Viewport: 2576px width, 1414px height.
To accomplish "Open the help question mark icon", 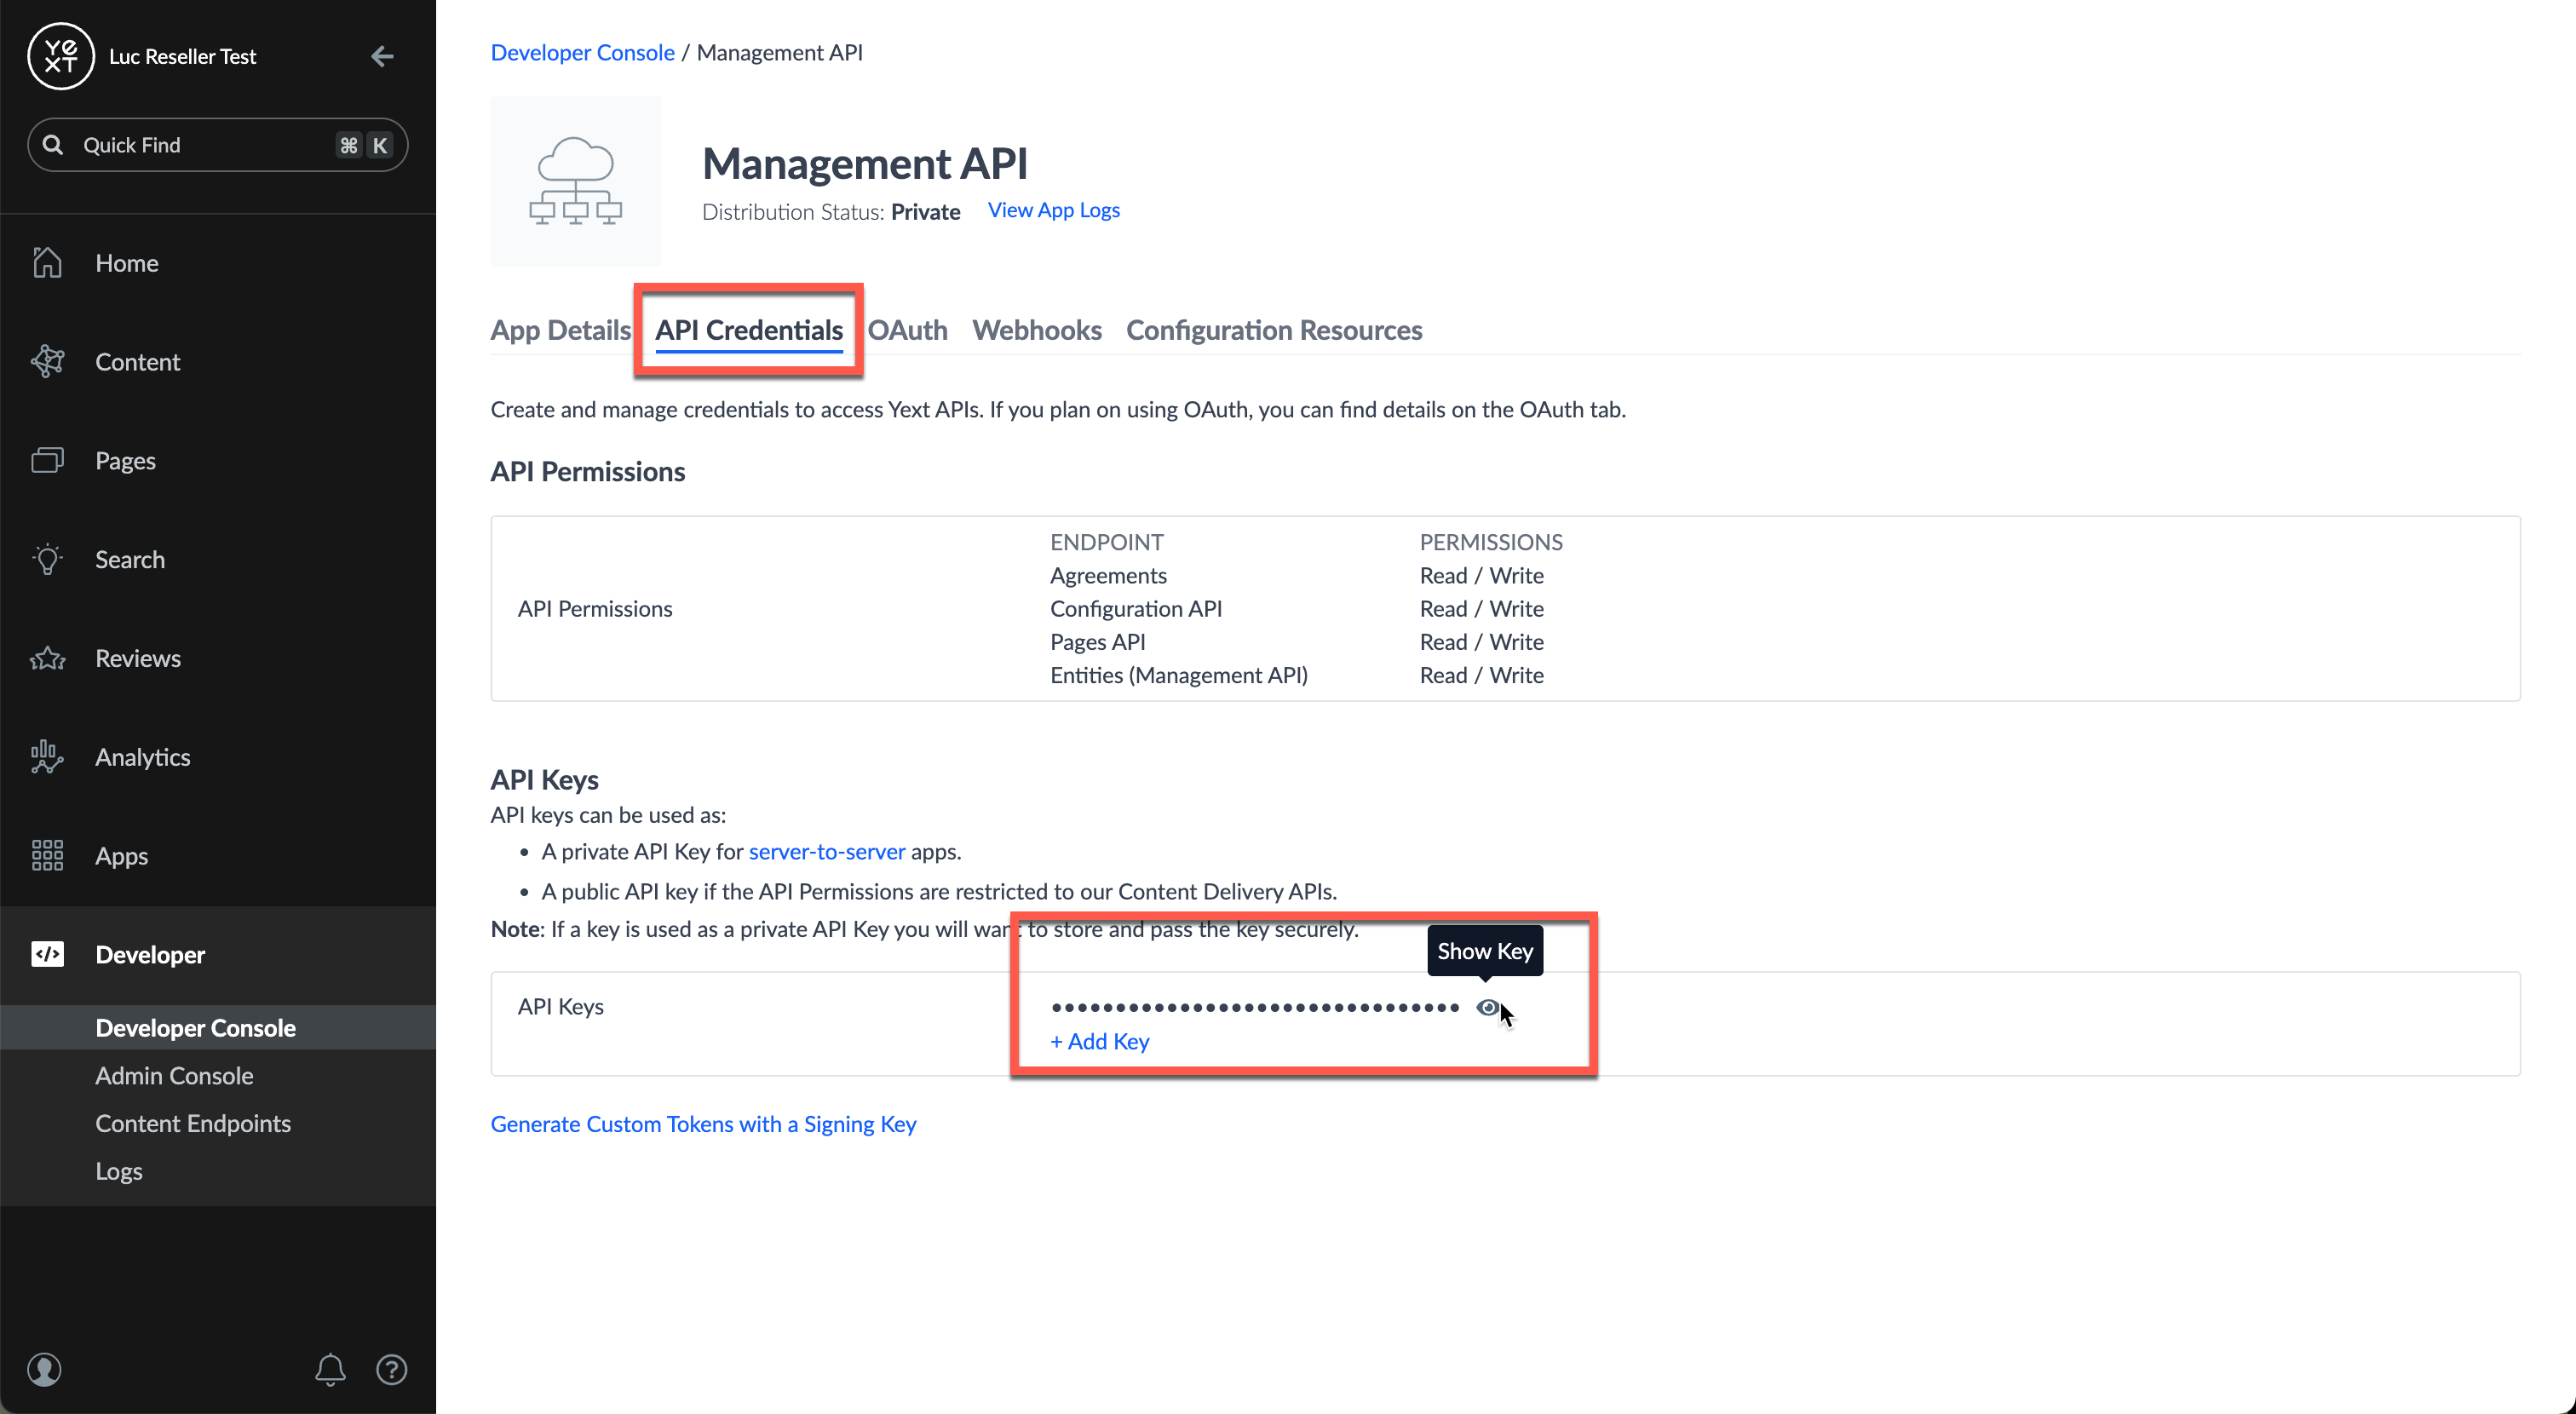I will [391, 1369].
